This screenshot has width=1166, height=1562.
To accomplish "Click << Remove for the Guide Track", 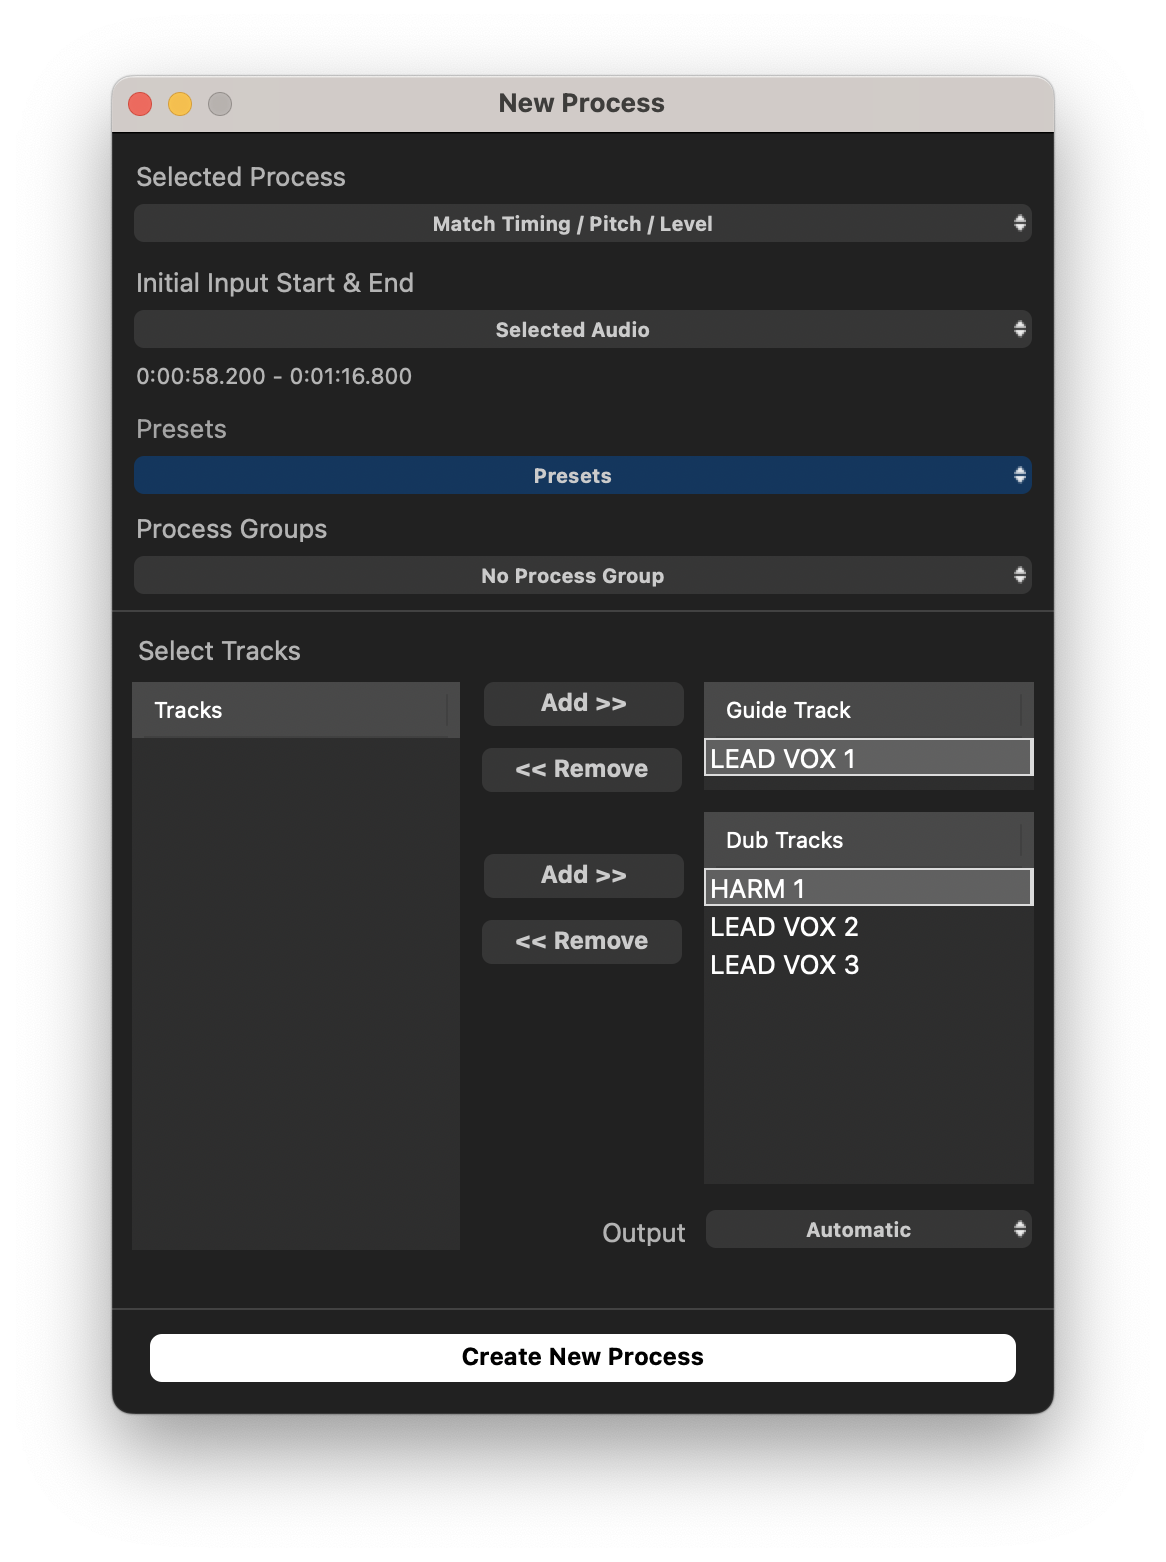I will pyautogui.click(x=581, y=770).
